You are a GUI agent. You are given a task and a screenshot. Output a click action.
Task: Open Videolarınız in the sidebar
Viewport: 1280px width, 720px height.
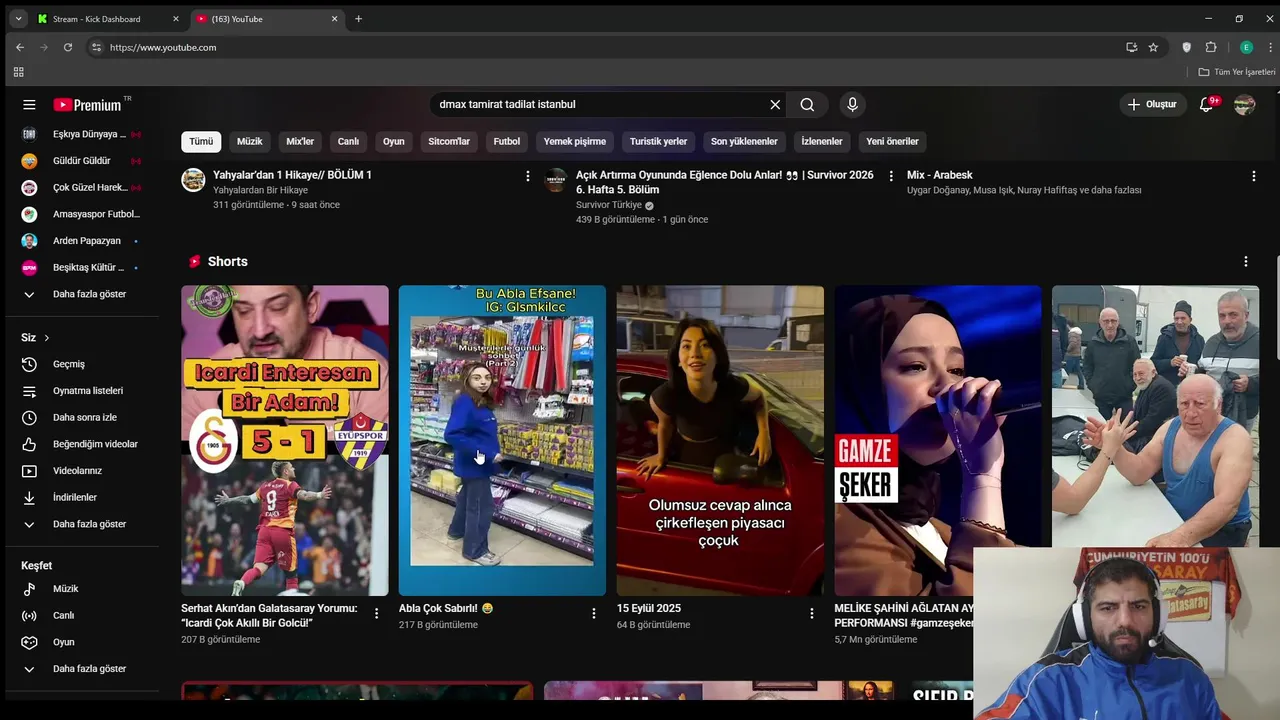point(82,471)
